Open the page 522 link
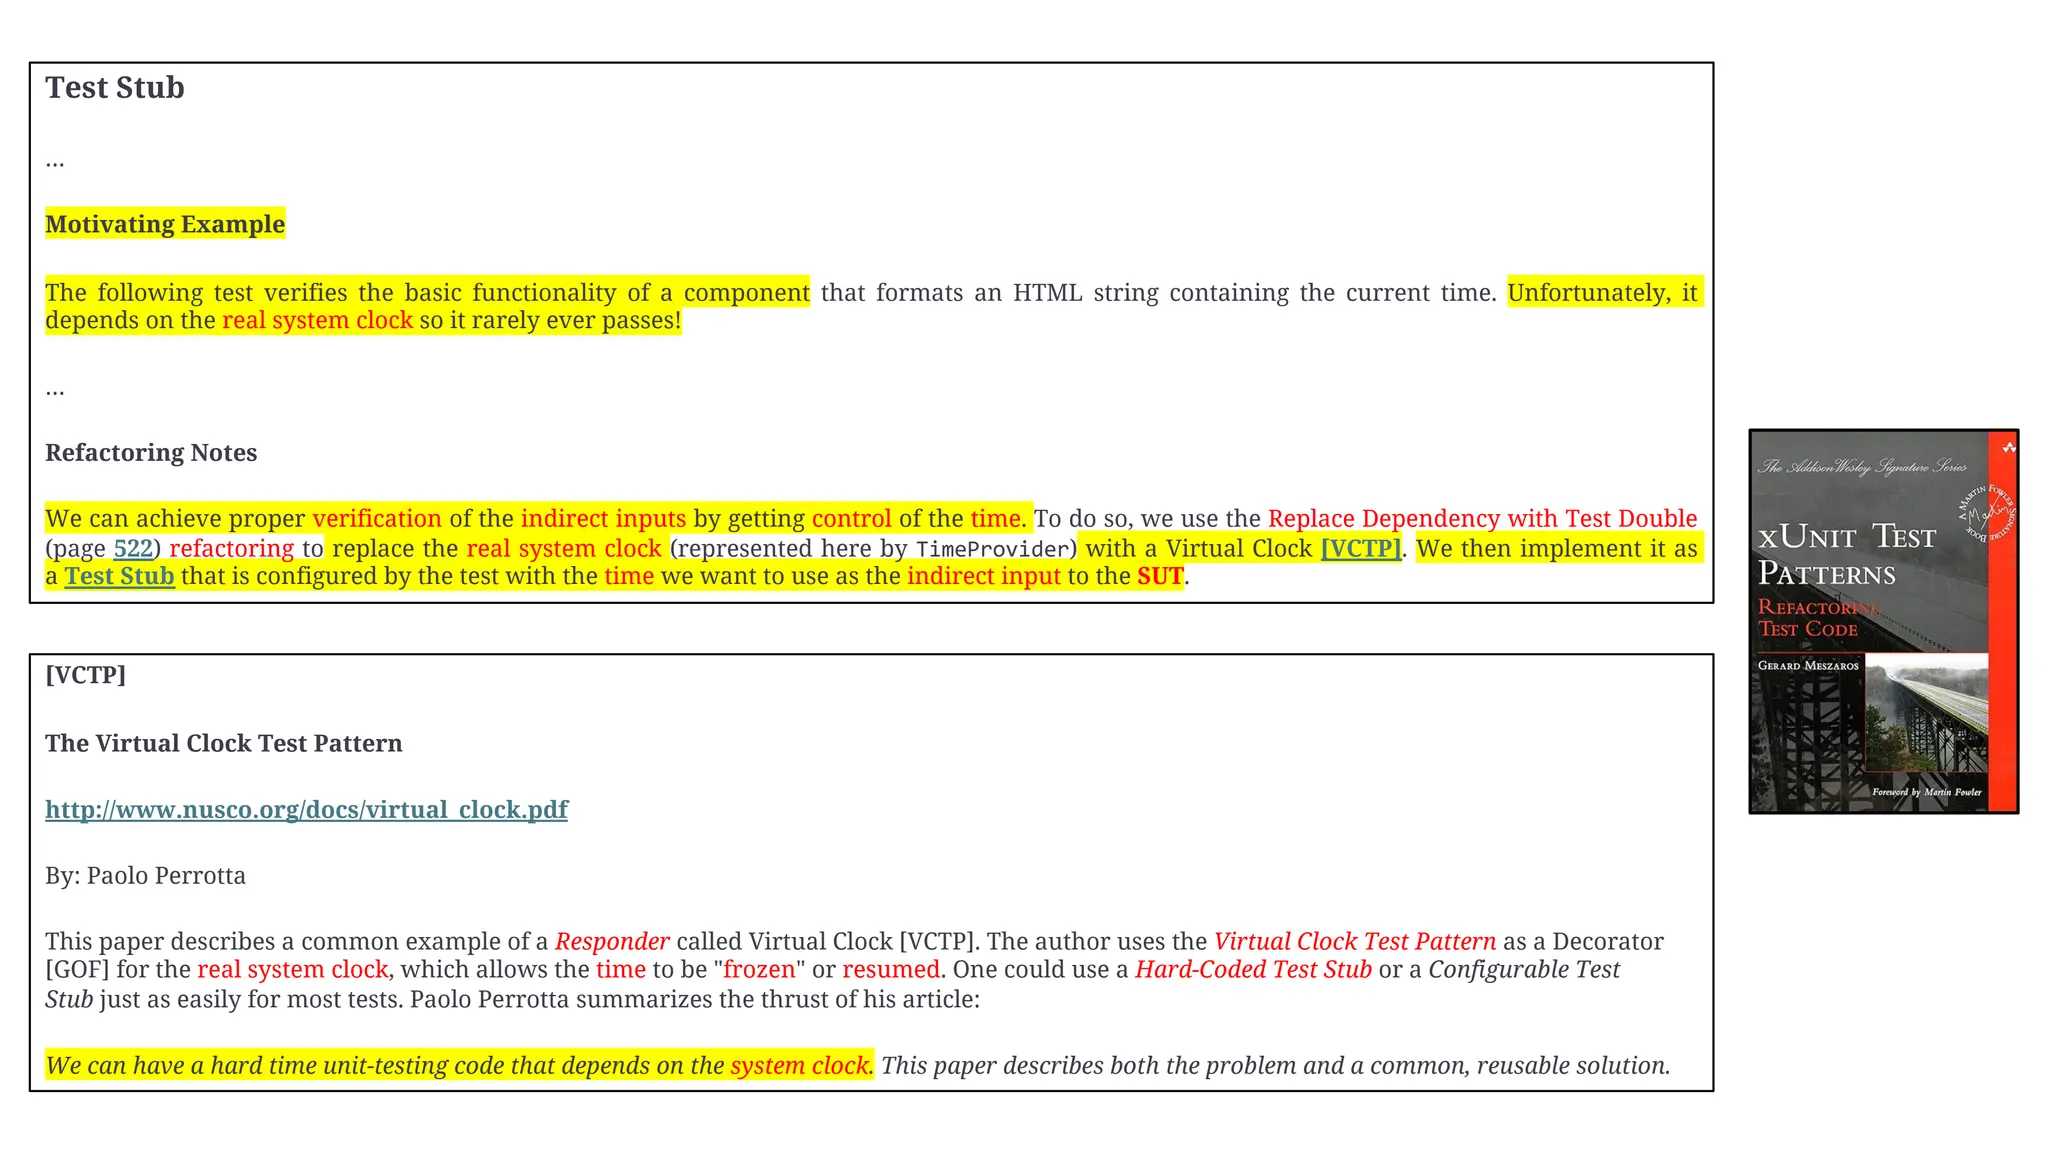 [x=133, y=549]
